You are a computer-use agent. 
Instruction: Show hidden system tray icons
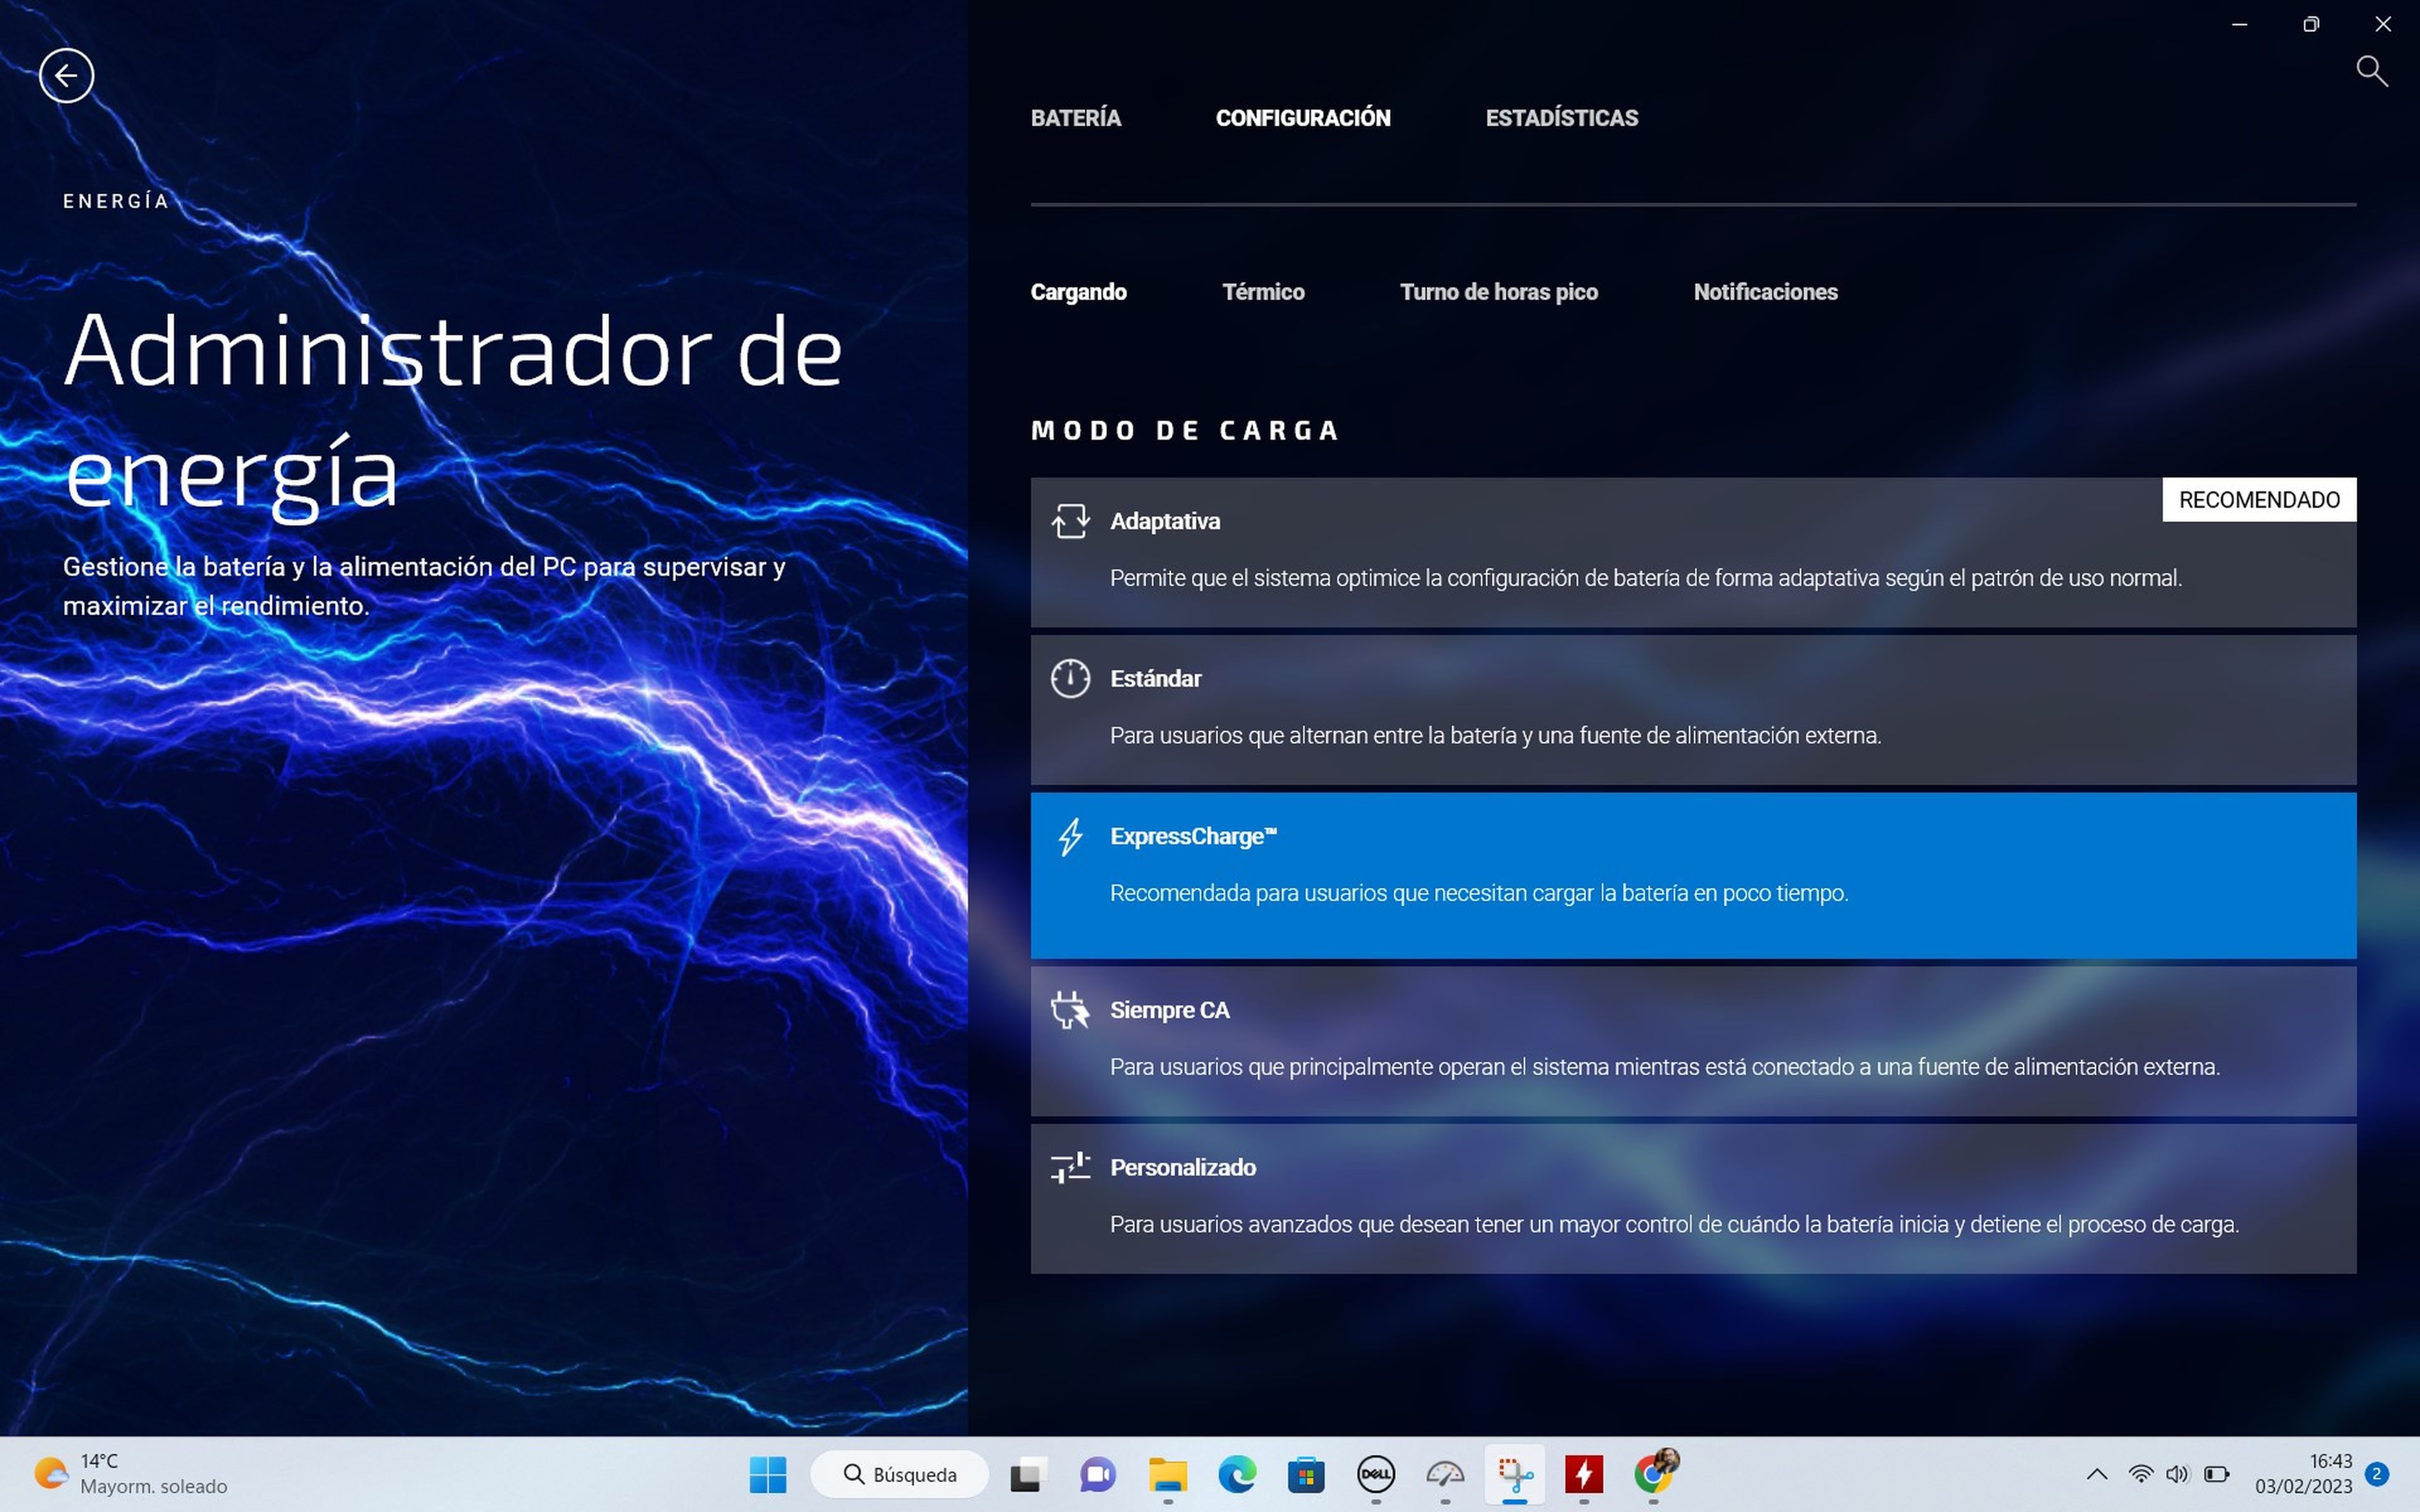2097,1474
